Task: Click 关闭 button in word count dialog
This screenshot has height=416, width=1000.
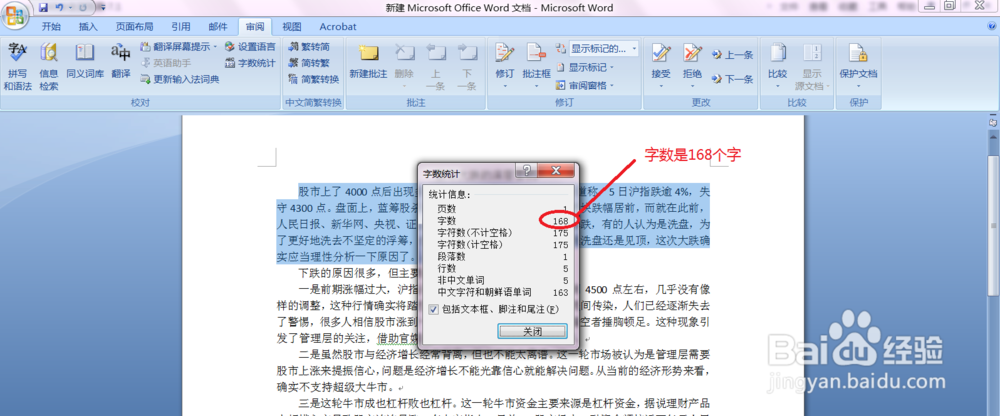Action: tap(532, 332)
